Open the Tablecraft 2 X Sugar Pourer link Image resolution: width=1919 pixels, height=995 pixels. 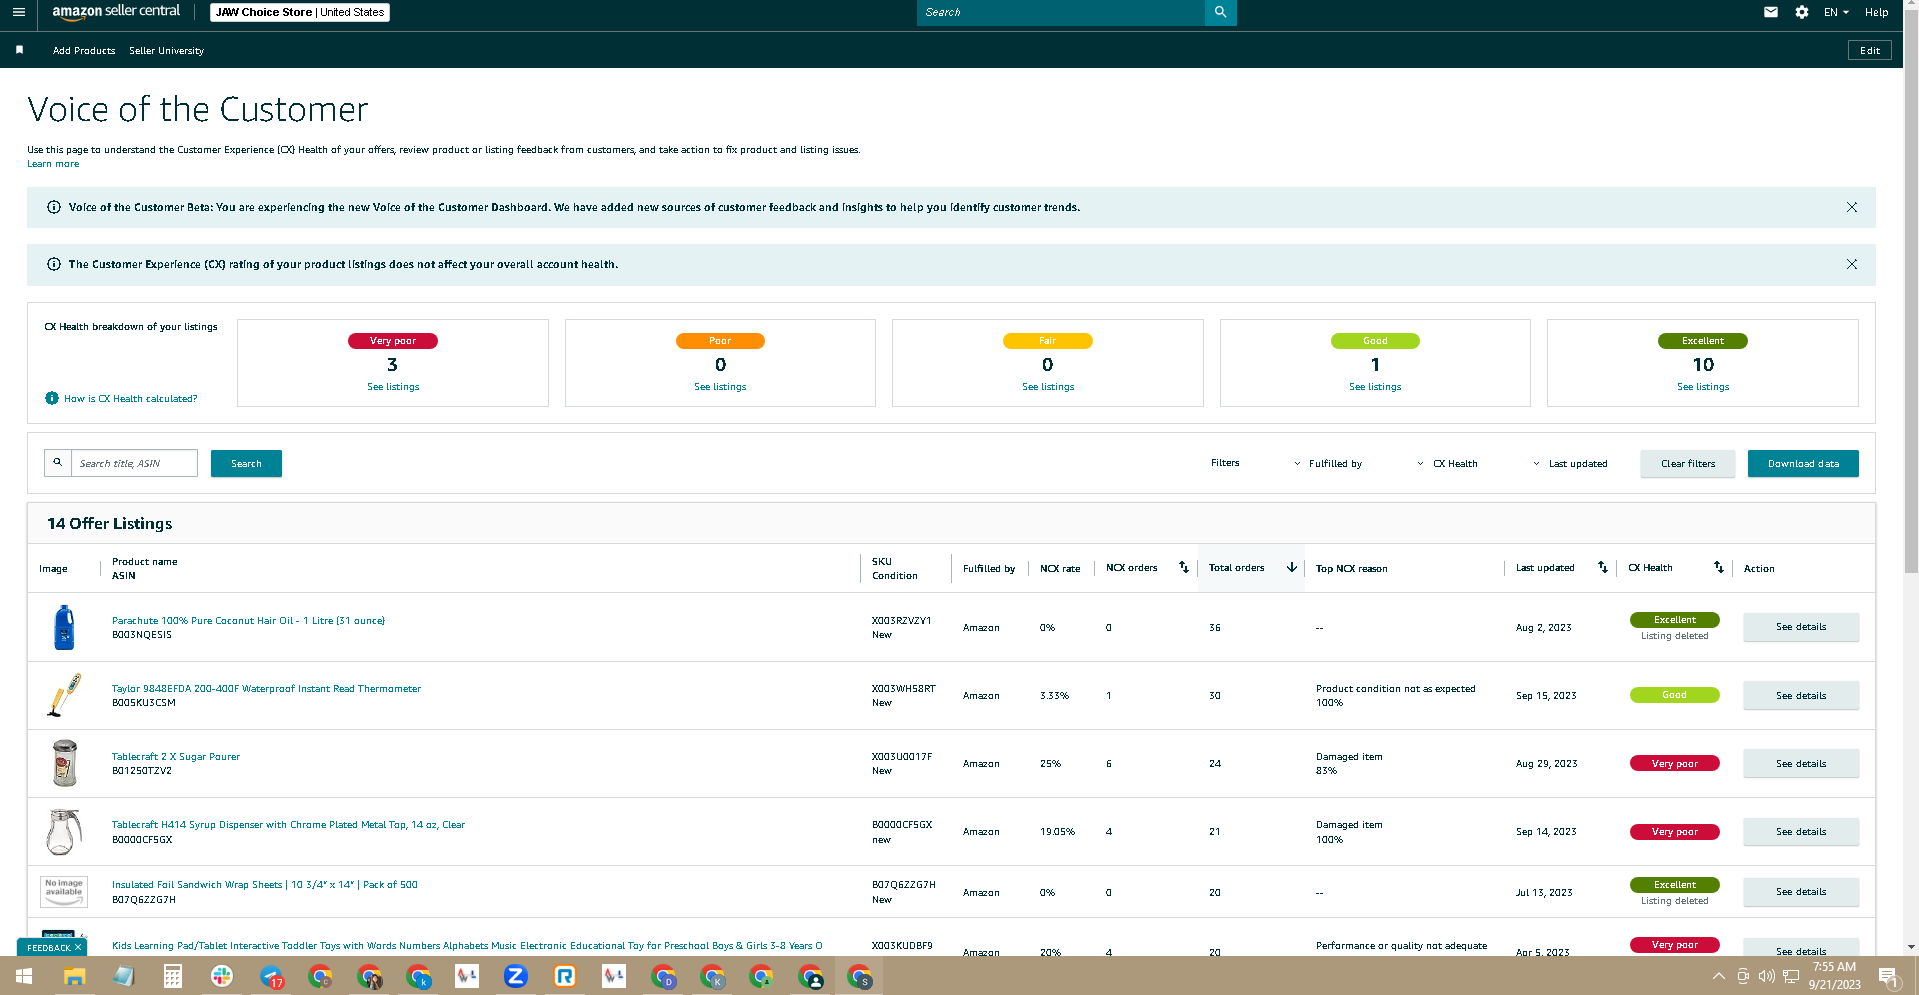[176, 756]
